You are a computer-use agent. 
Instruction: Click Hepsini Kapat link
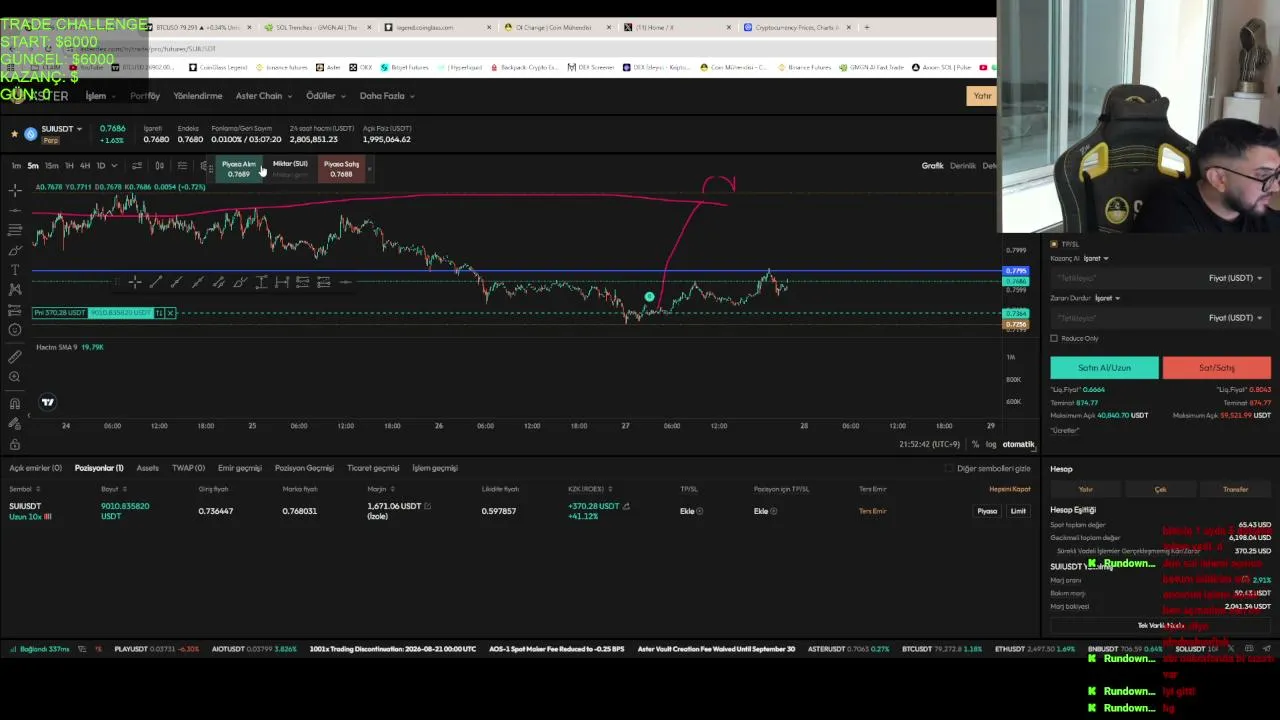[1009, 489]
